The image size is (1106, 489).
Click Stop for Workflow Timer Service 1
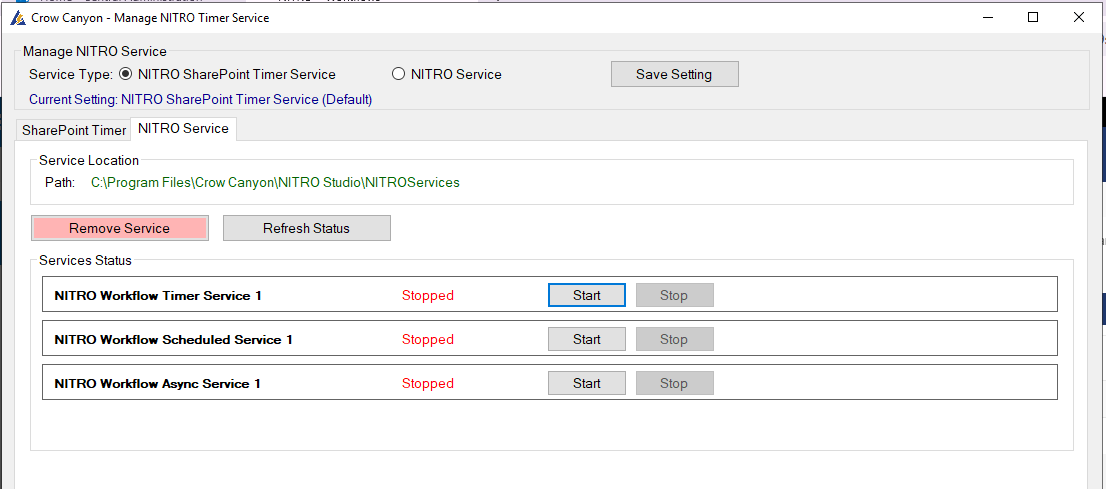pyautogui.click(x=674, y=295)
